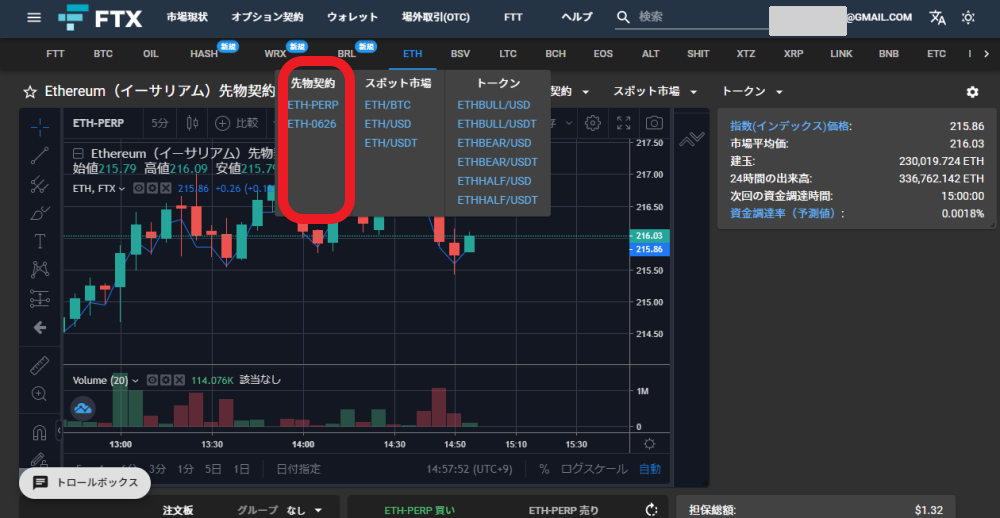The image size is (1000, 518).
Task: Enter fullscreen chart mode
Action: coord(624,122)
